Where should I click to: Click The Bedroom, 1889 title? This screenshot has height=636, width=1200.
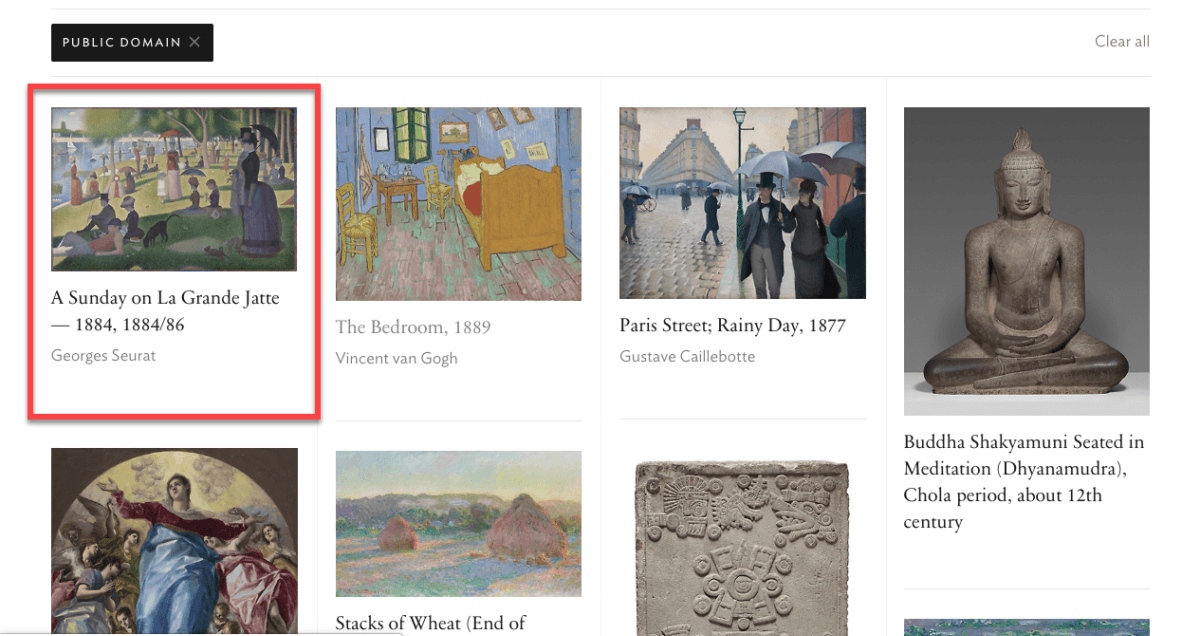tap(413, 327)
